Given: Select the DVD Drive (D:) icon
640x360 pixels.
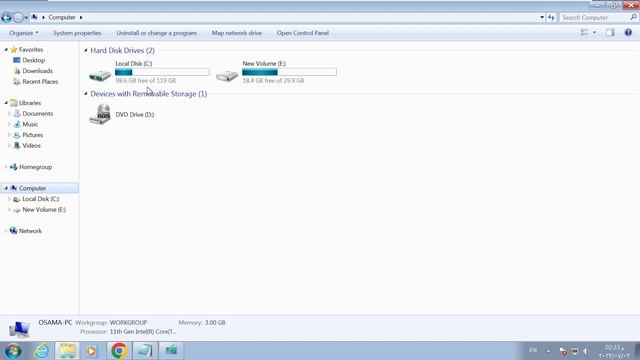Looking at the screenshot, I should (100, 114).
